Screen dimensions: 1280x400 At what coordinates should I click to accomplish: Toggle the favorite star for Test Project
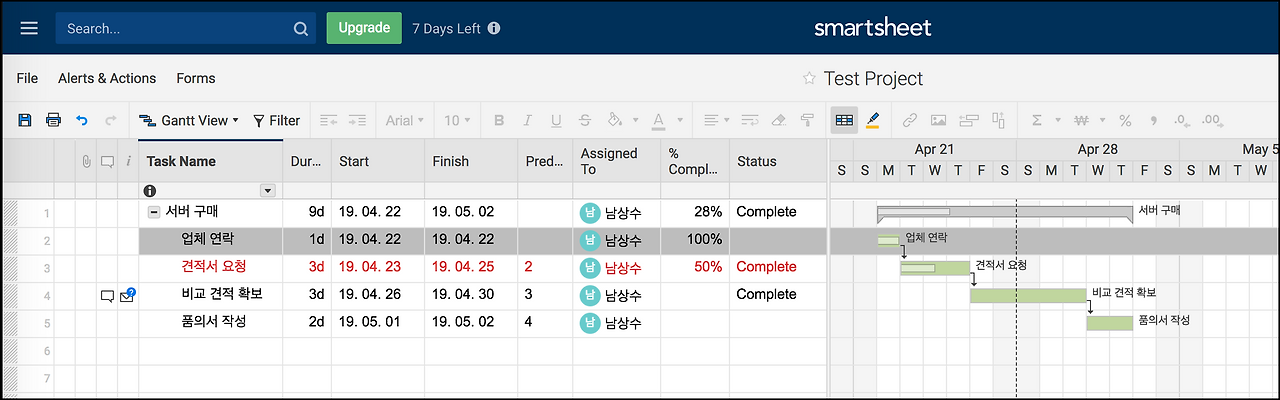click(809, 79)
